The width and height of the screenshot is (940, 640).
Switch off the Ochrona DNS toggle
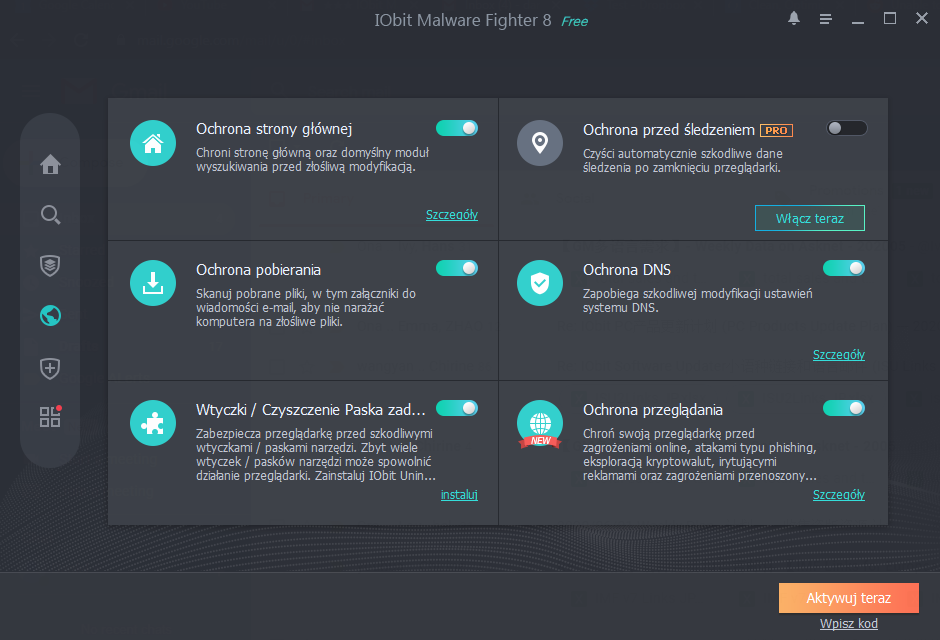point(844,268)
